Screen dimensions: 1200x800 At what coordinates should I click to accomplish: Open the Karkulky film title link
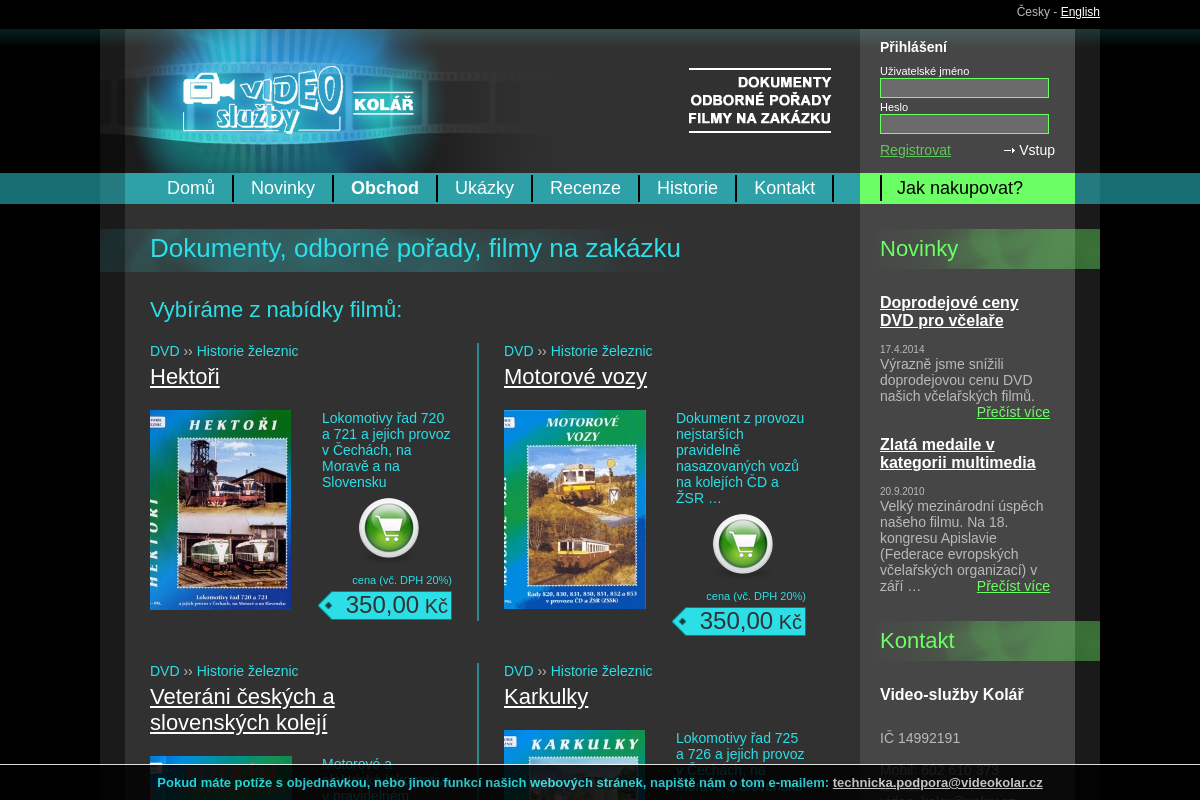pyautogui.click(x=546, y=697)
